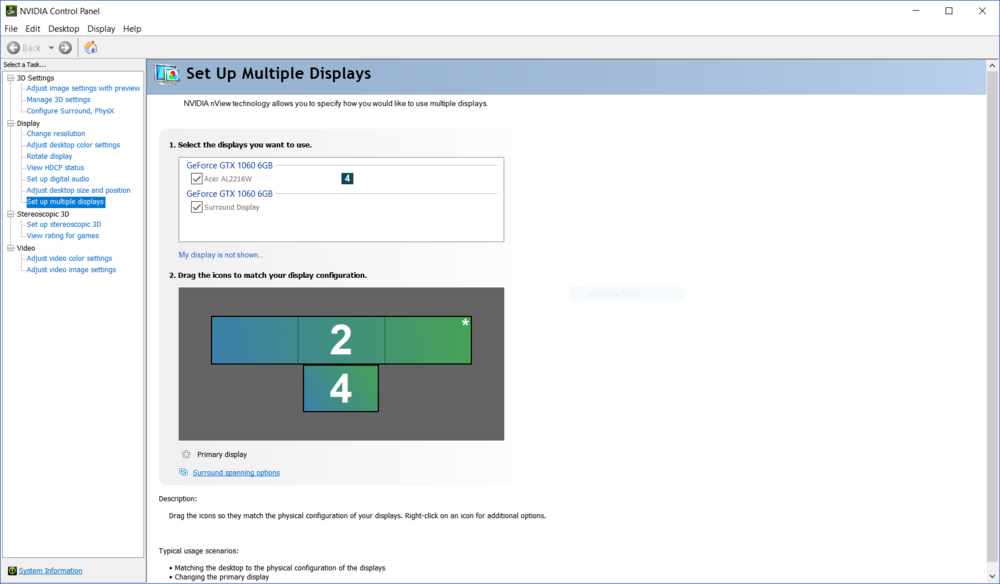Select View HDCP status
This screenshot has height=584, width=1000.
tap(55, 168)
